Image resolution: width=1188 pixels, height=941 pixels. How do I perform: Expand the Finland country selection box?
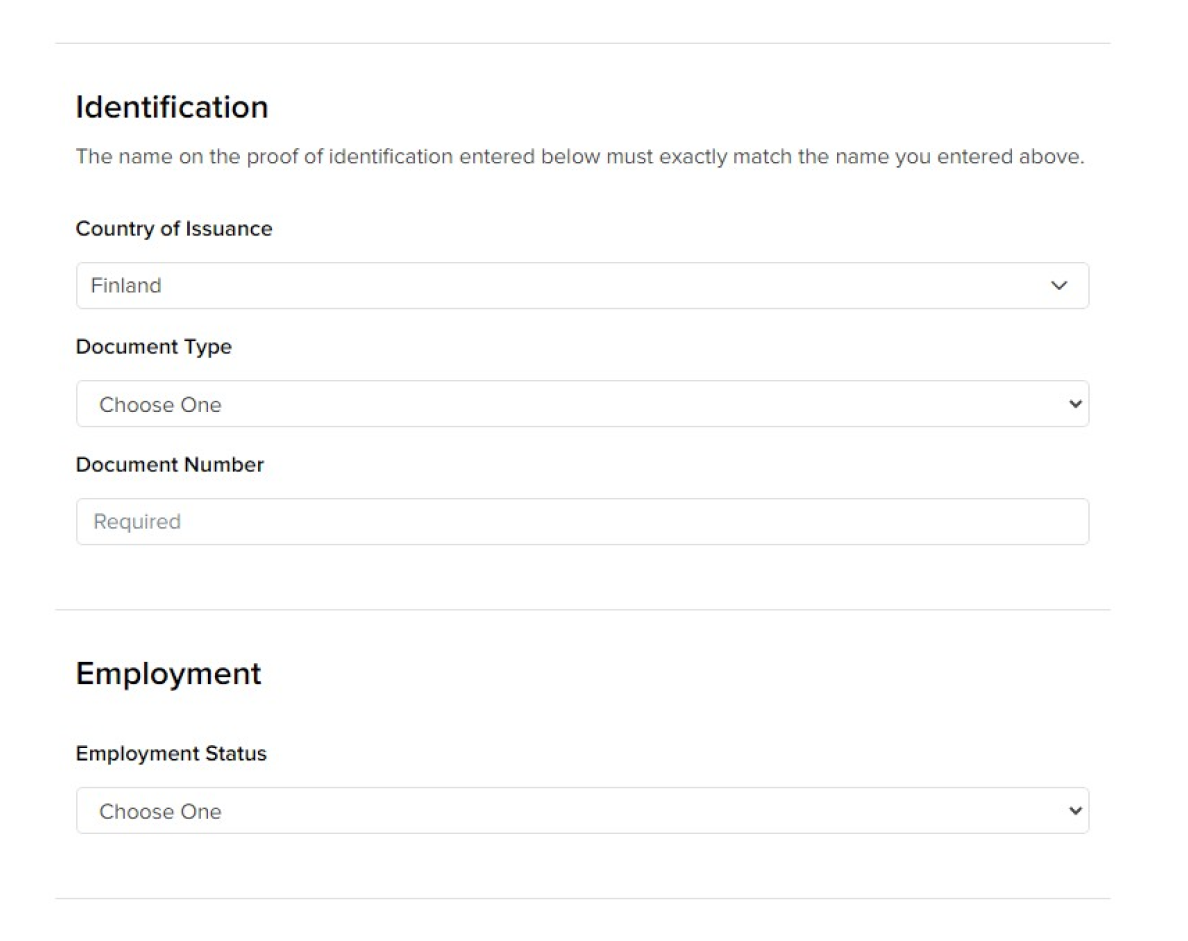pos(582,286)
